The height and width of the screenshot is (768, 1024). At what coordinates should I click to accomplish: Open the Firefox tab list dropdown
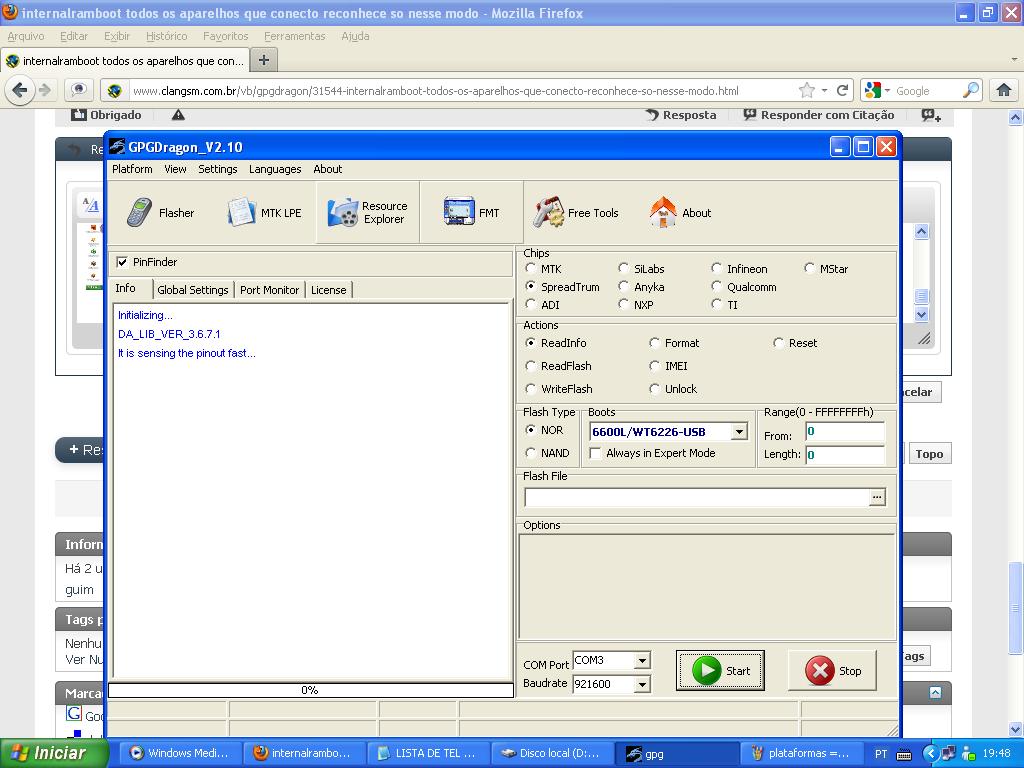1014,59
